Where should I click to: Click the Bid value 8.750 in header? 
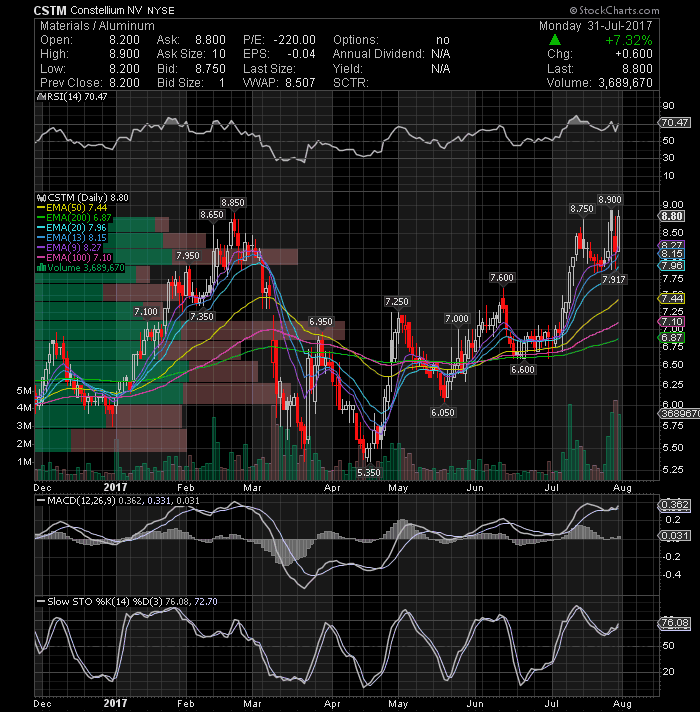210,69
